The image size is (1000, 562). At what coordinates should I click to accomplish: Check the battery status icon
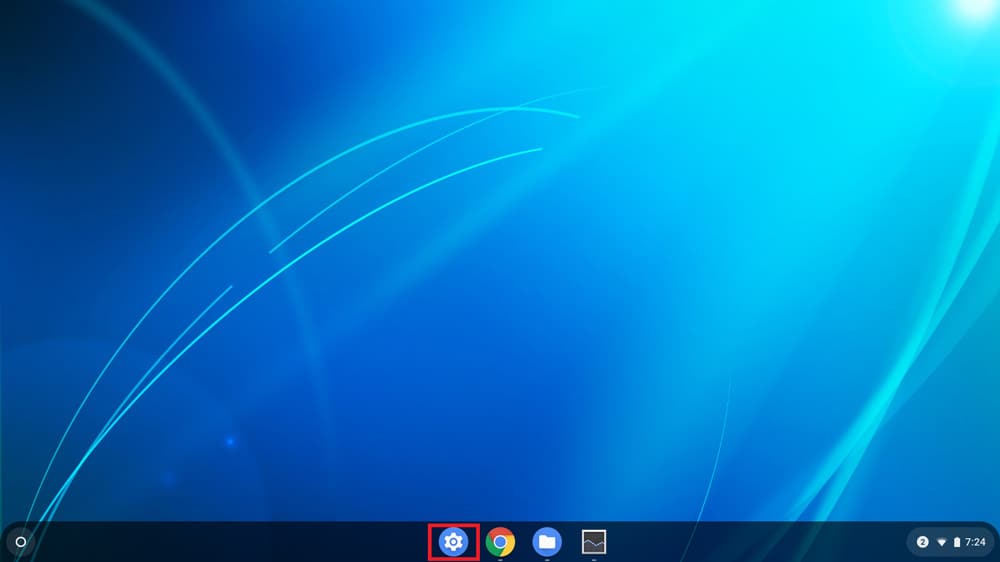[957, 542]
